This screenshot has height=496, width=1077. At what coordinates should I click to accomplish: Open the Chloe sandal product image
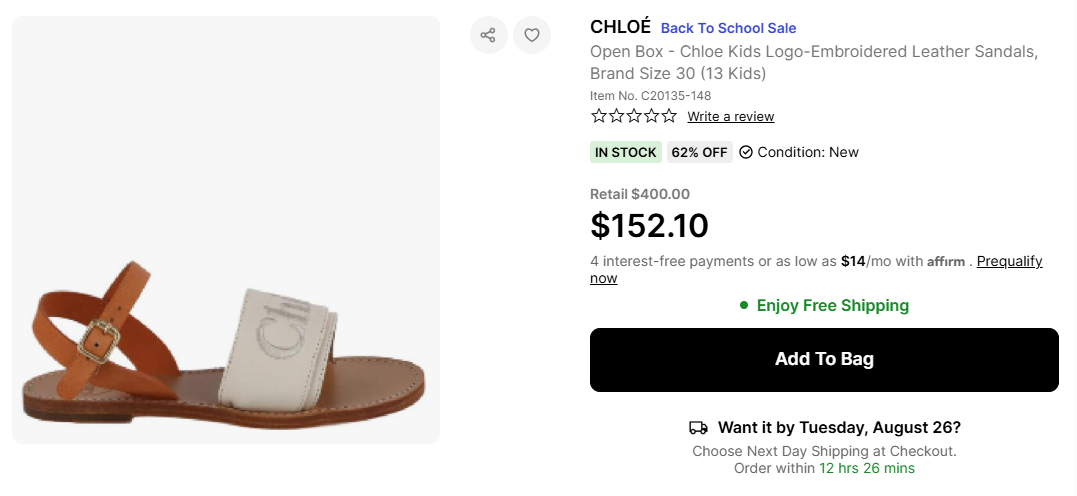[226, 230]
